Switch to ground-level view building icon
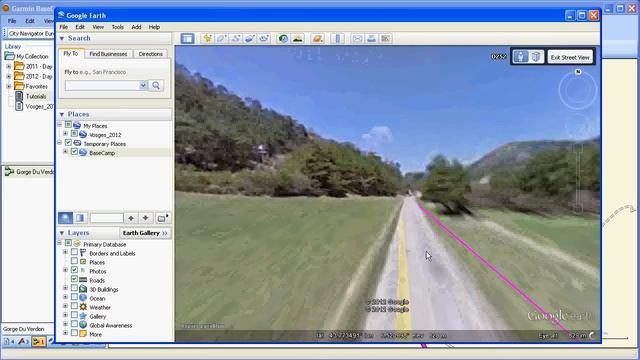The image size is (640, 360). 536,57
